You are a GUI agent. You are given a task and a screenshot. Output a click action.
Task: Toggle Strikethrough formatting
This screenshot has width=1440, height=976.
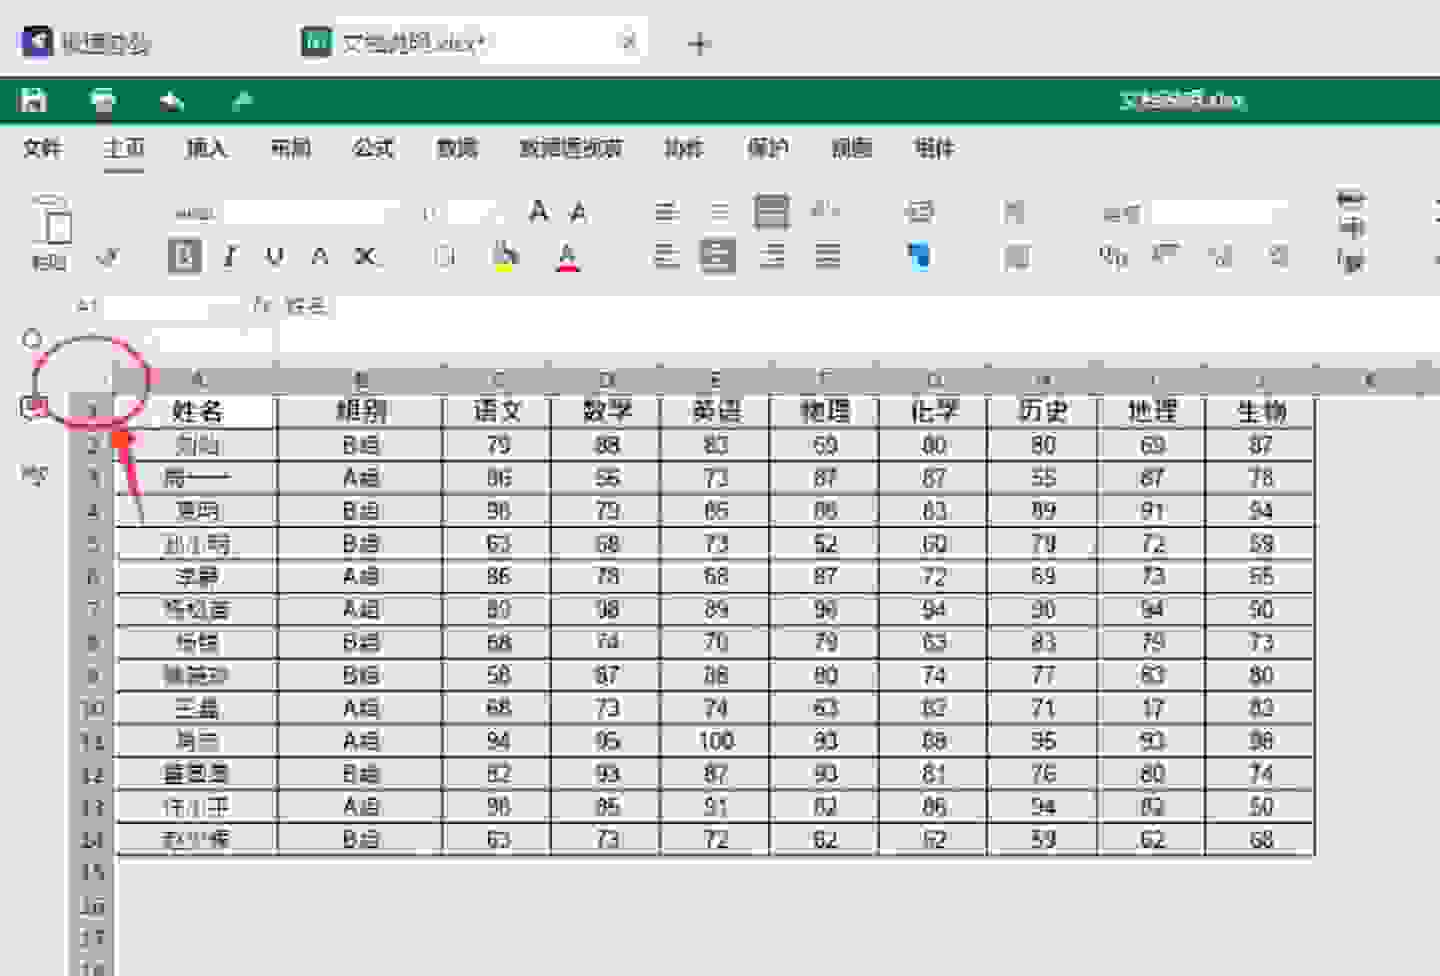pyautogui.click(x=320, y=256)
